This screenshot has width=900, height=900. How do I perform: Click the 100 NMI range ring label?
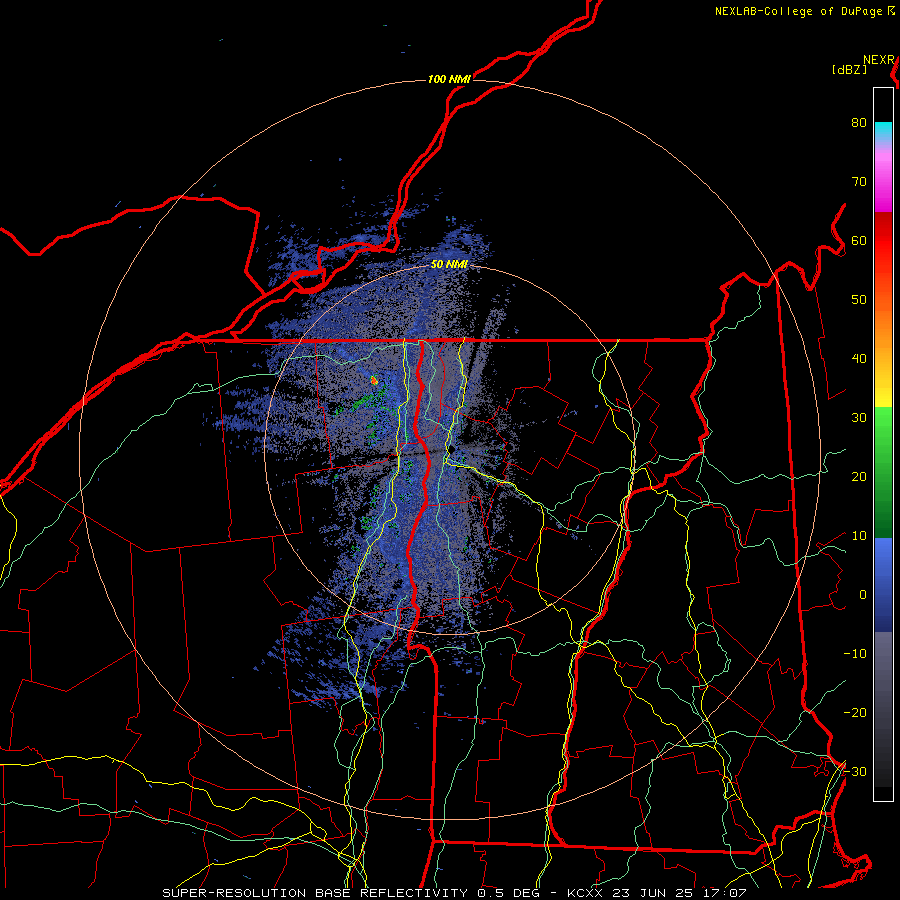point(449,79)
